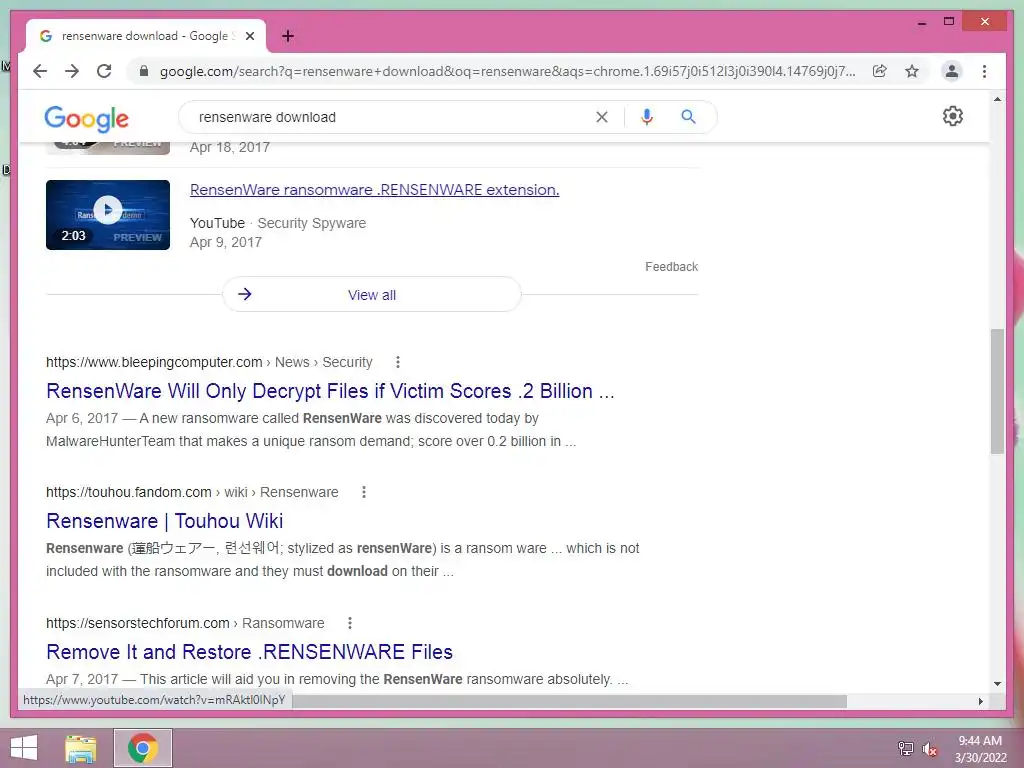Open File Explorer from the taskbar

(81, 748)
